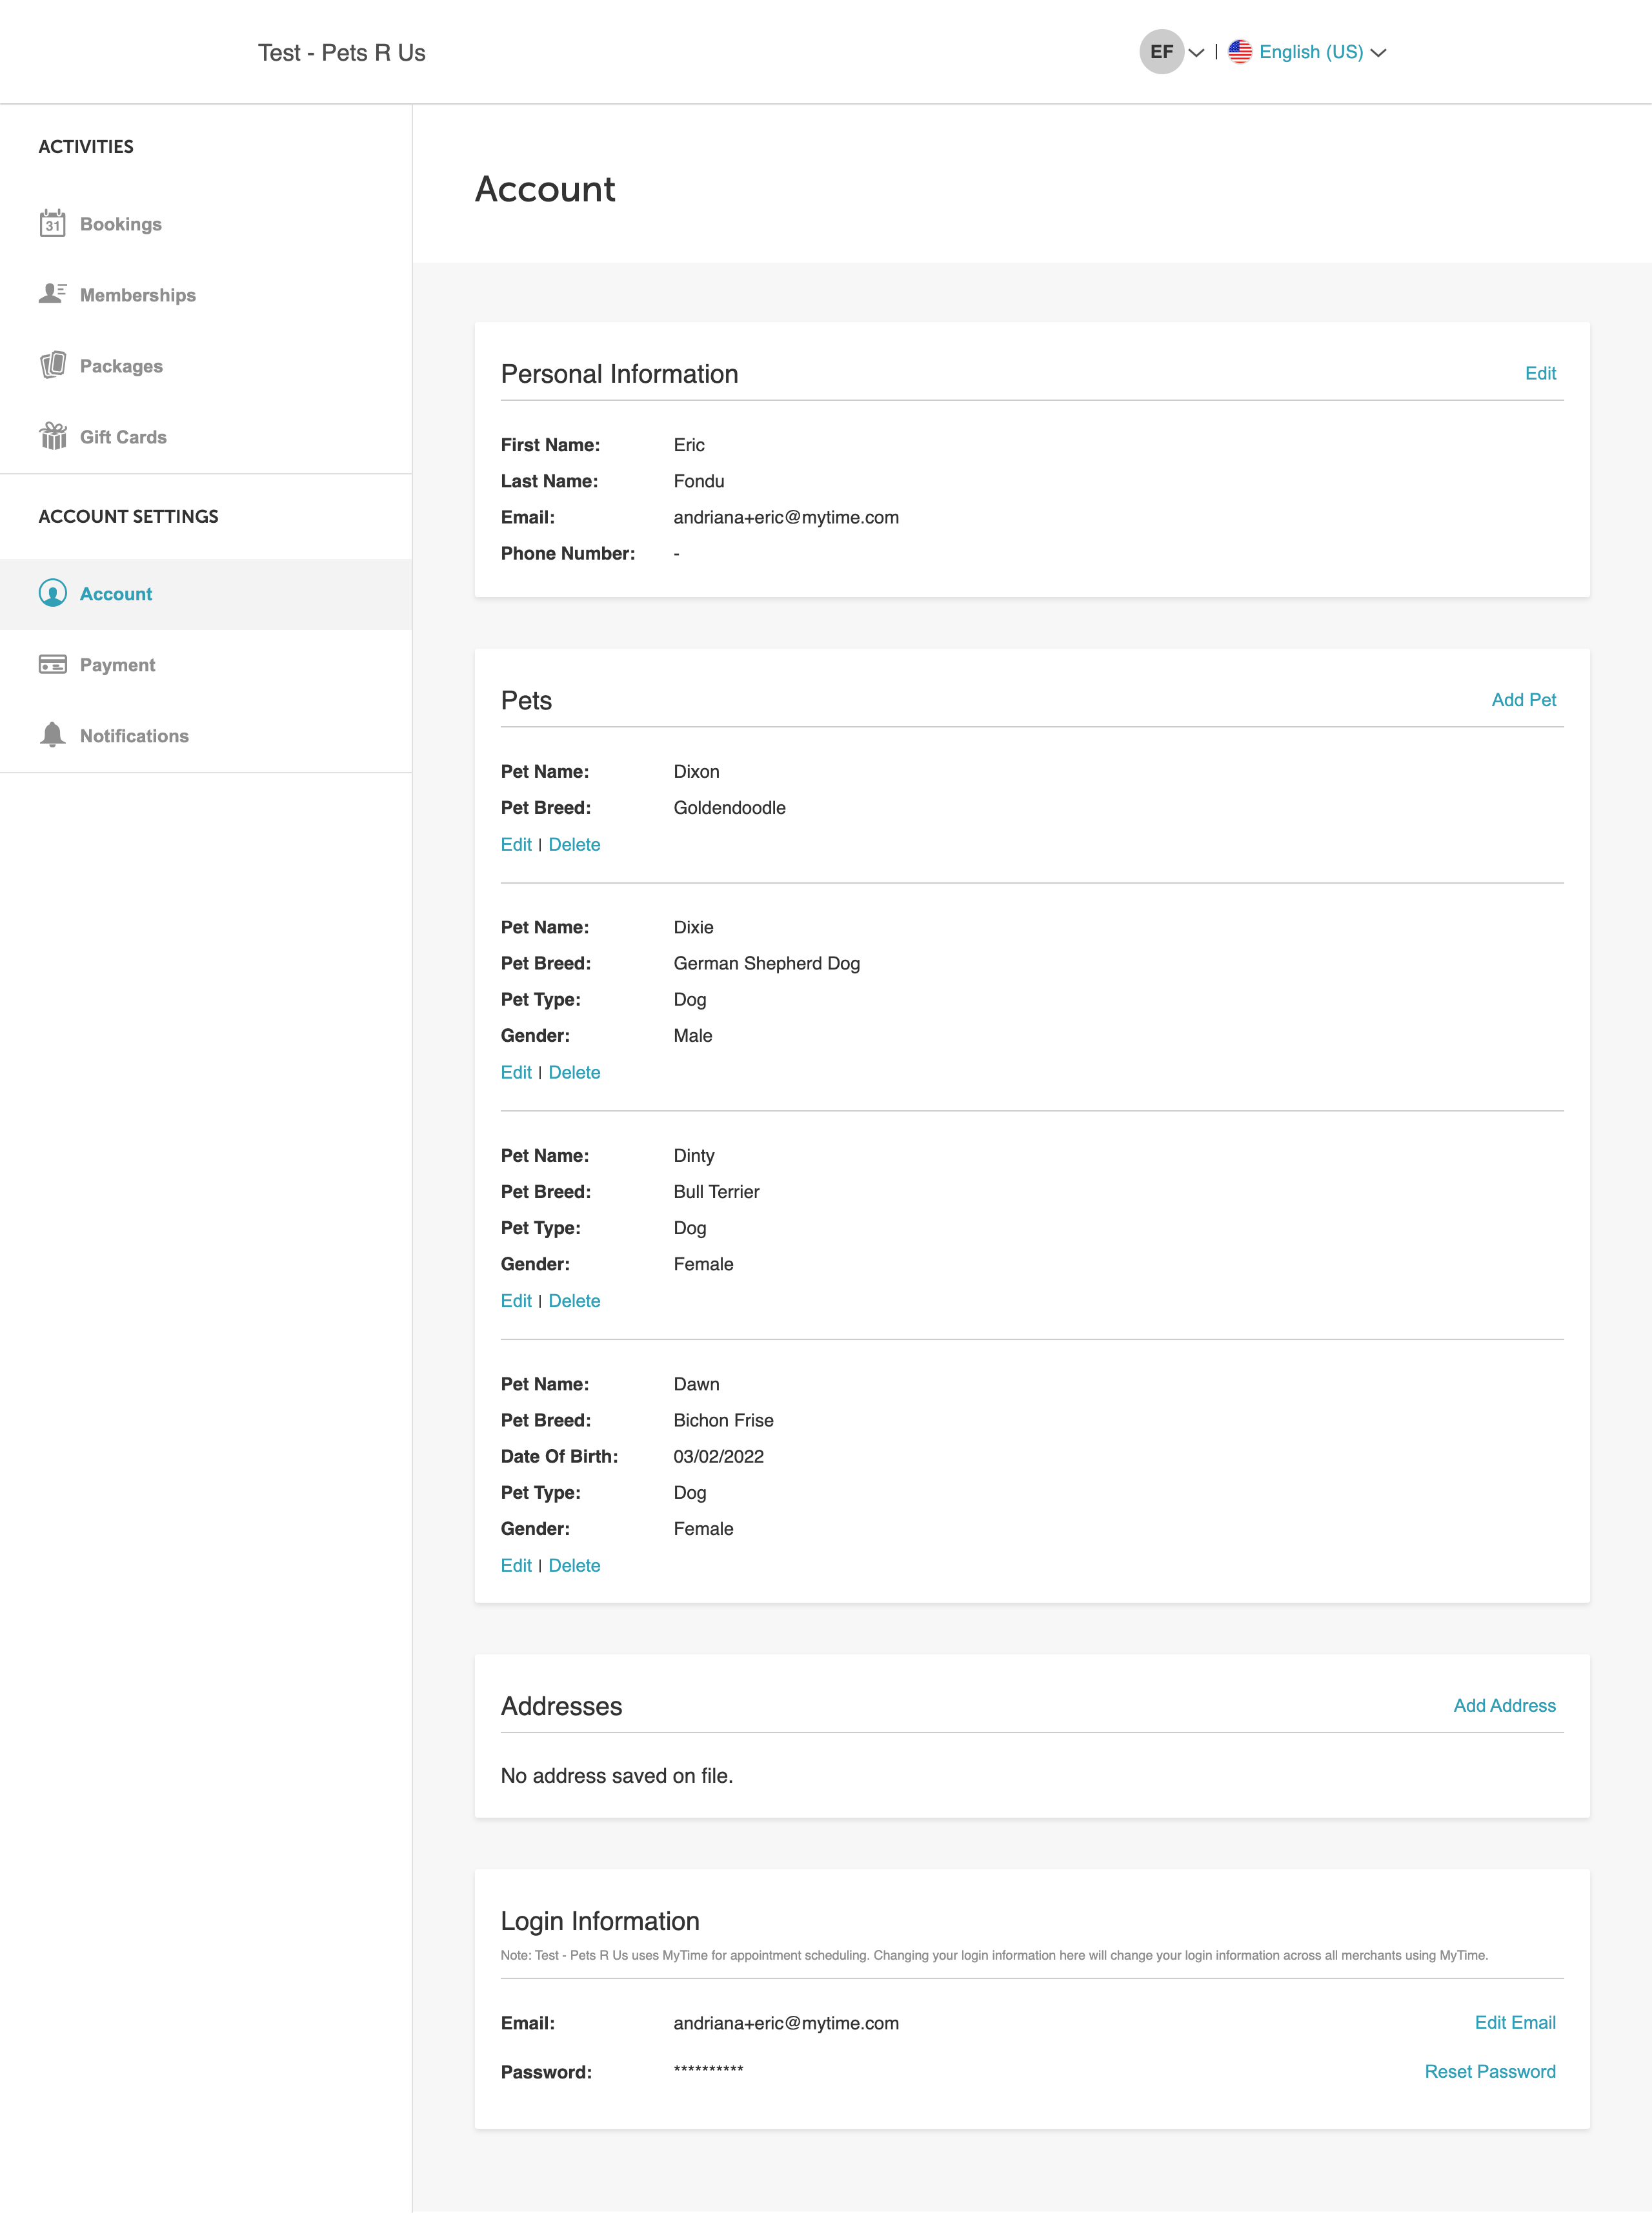Click the Edit Email link
Image resolution: width=1652 pixels, height=2214 pixels.
(1514, 2022)
